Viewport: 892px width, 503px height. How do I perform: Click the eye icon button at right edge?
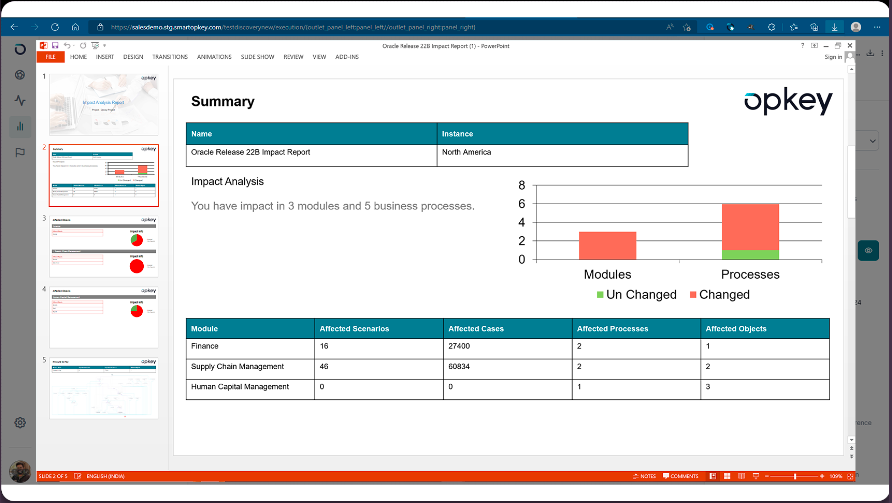coord(868,250)
